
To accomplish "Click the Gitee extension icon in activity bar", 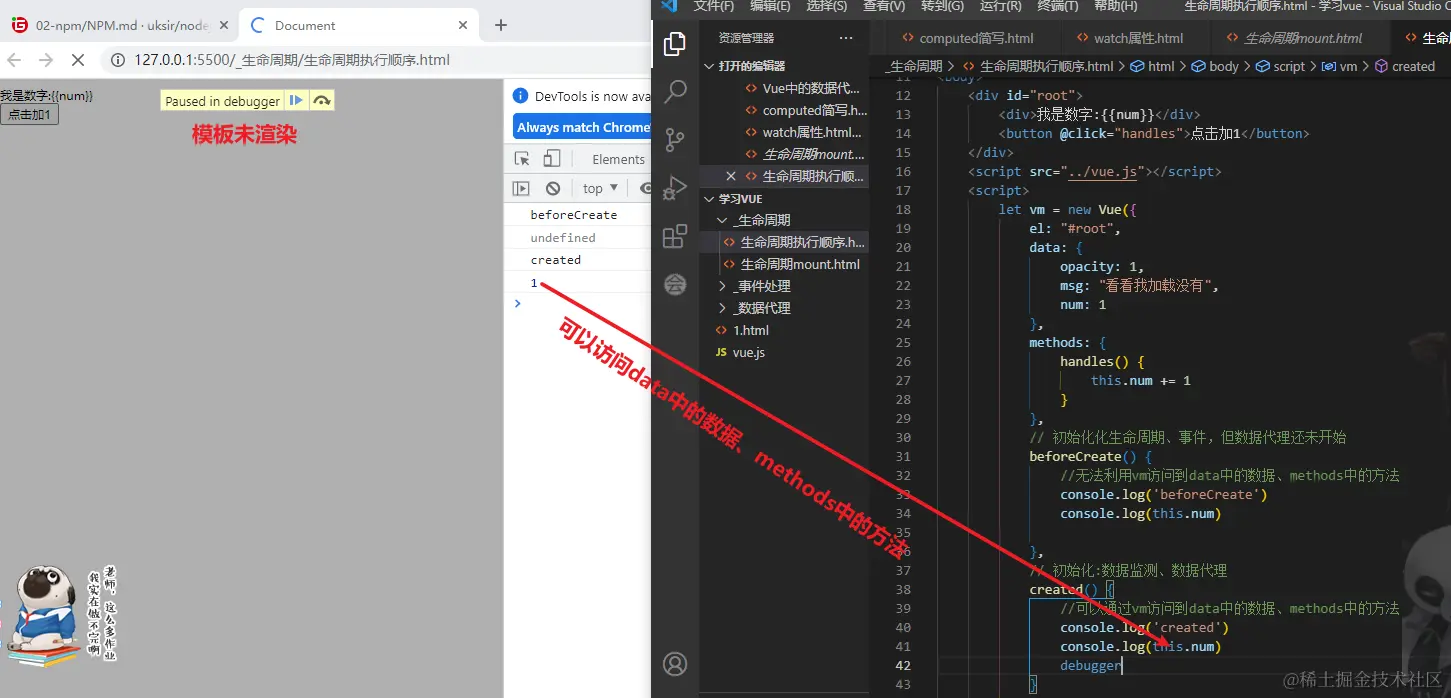I will point(675,284).
